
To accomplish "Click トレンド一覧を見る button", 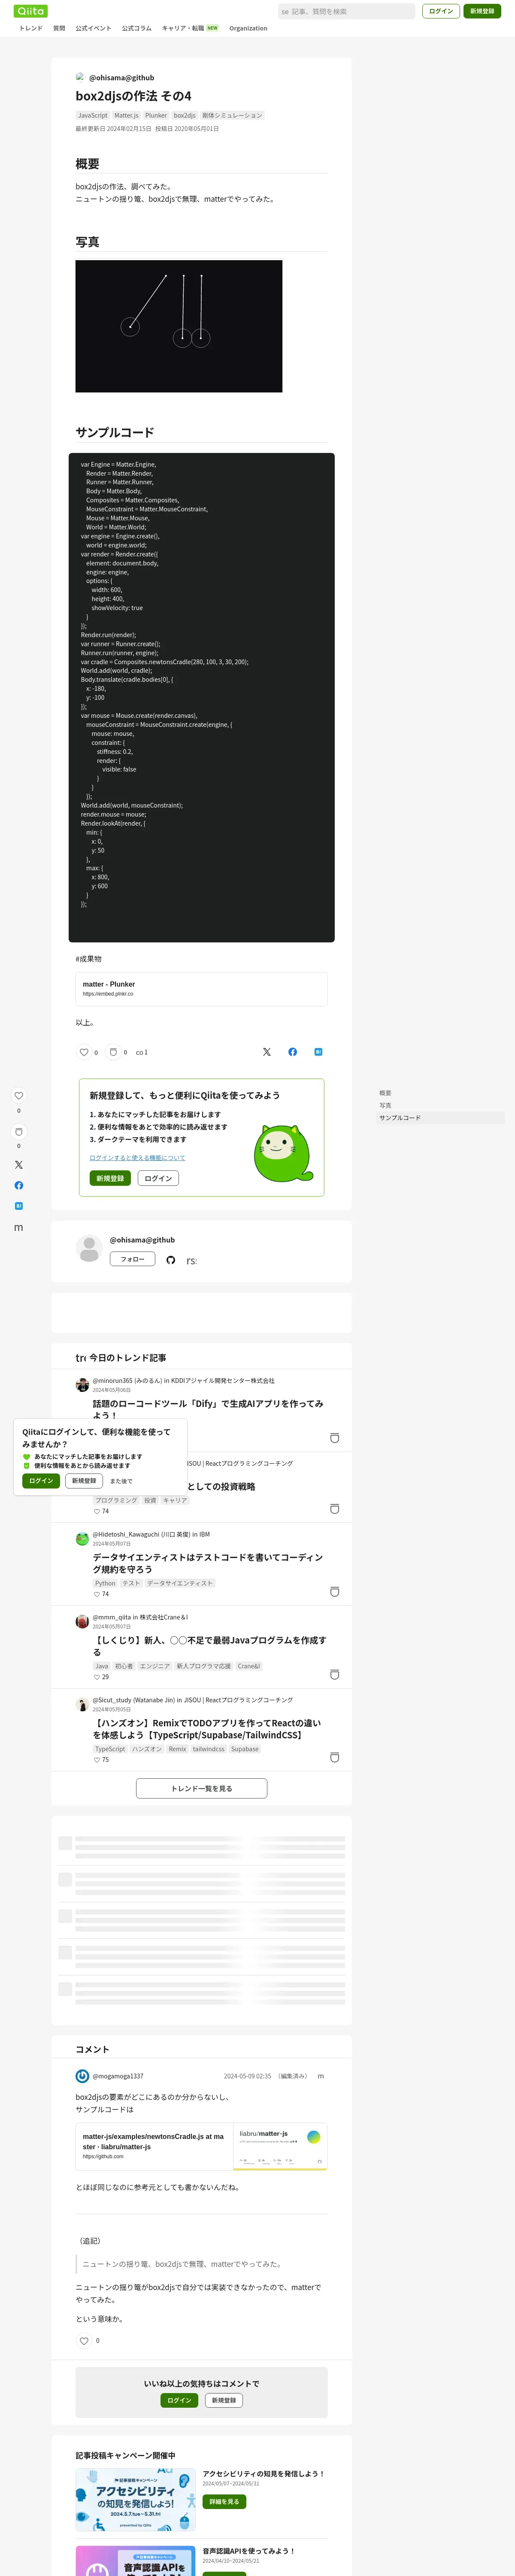I will point(201,1788).
